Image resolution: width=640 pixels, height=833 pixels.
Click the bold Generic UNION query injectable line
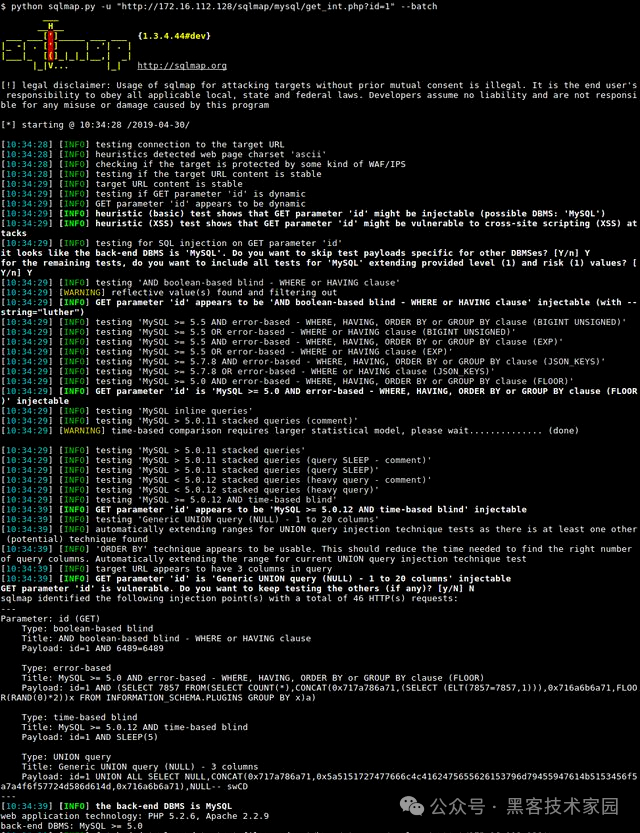tap(255, 579)
